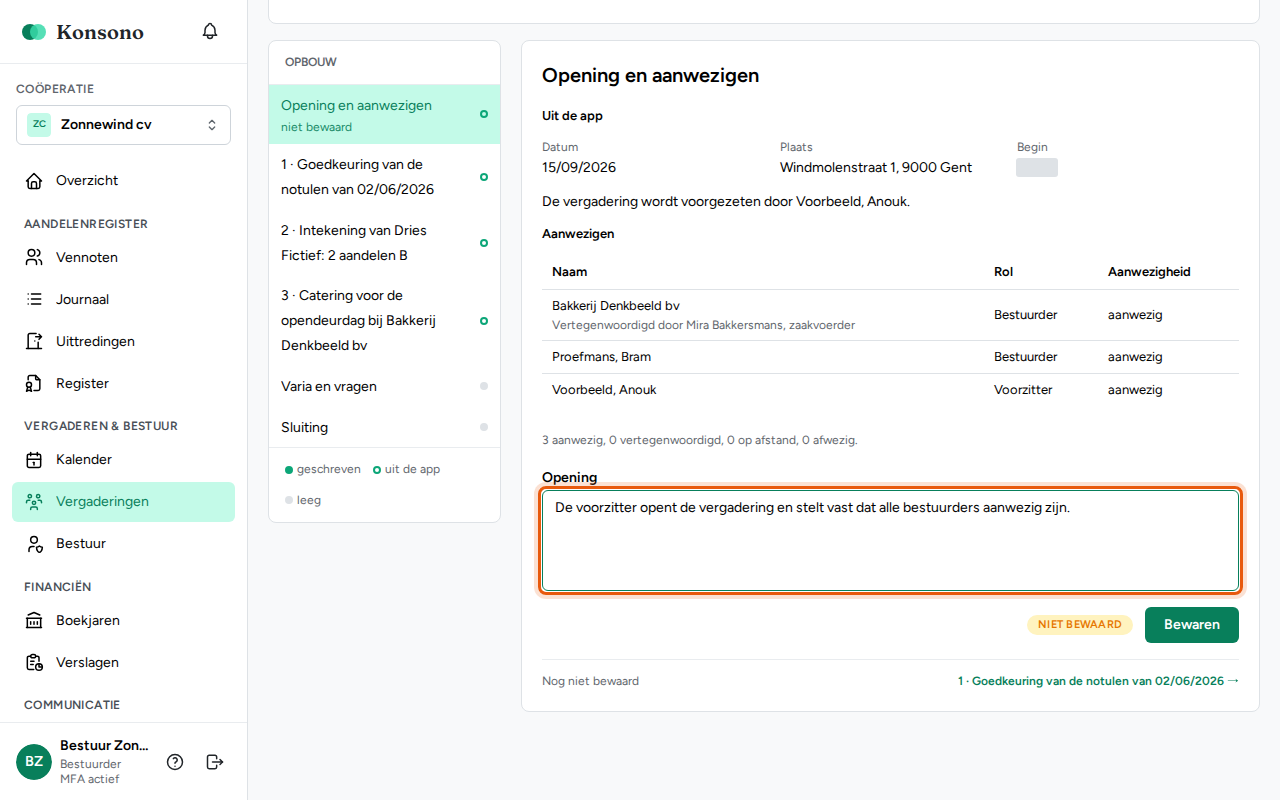Viewport: 1280px width, 800px height.
Task: Click the ZC cooperative badge
Action: 39,125
